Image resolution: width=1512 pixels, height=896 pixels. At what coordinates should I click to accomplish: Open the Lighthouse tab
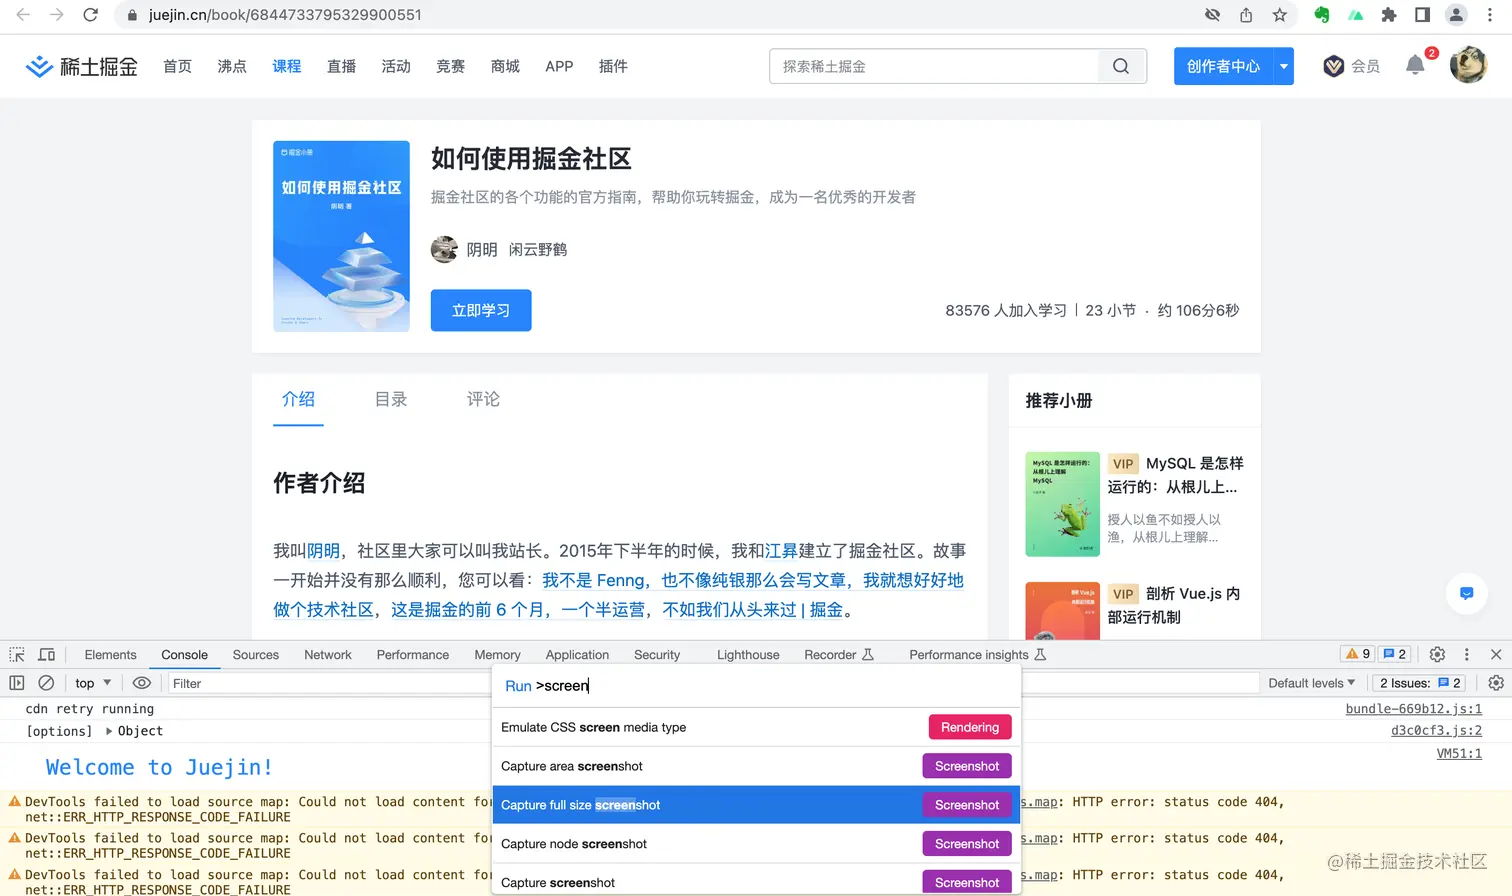pos(748,655)
